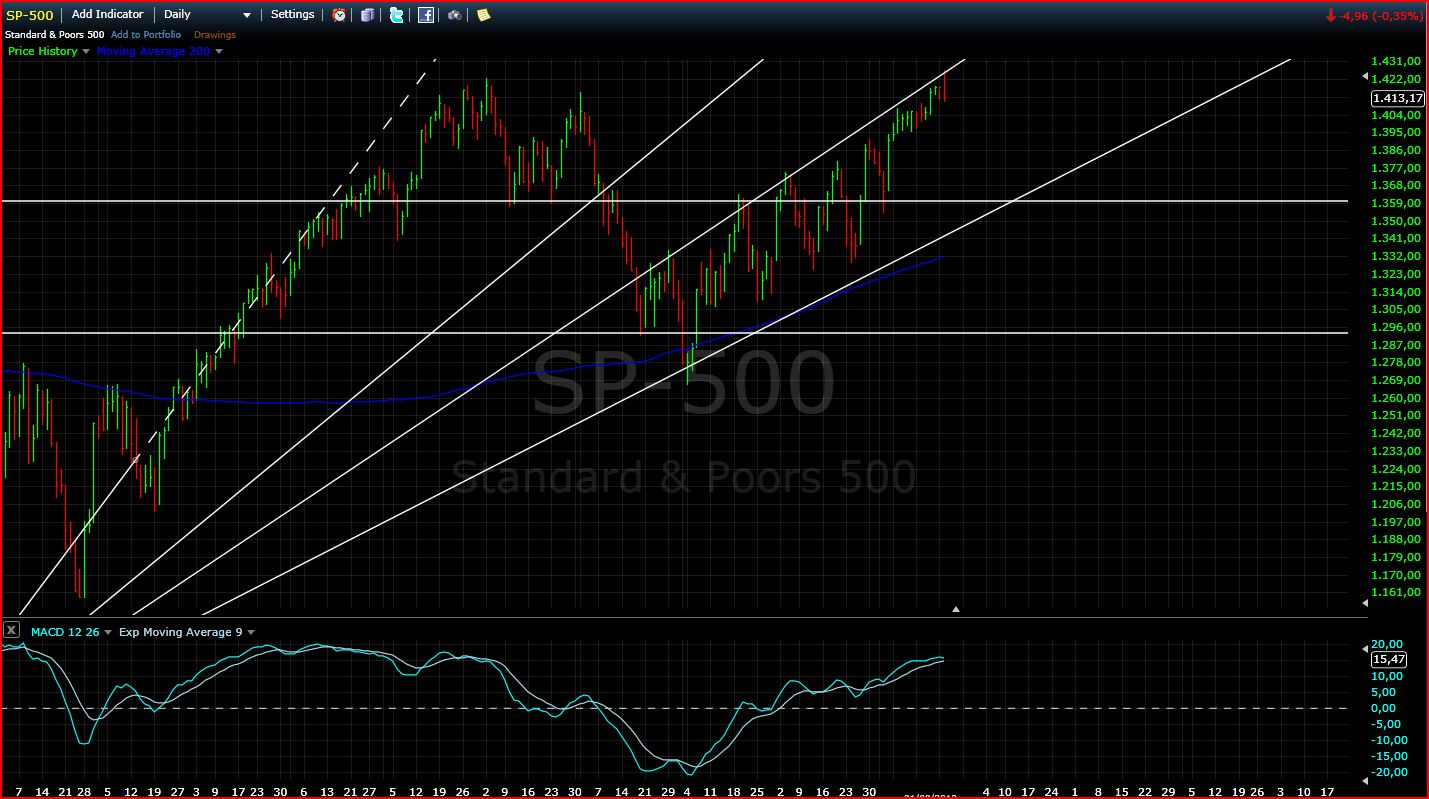This screenshot has width=1429, height=799.
Task: Open the yellow sticky note icon
Action: point(483,15)
